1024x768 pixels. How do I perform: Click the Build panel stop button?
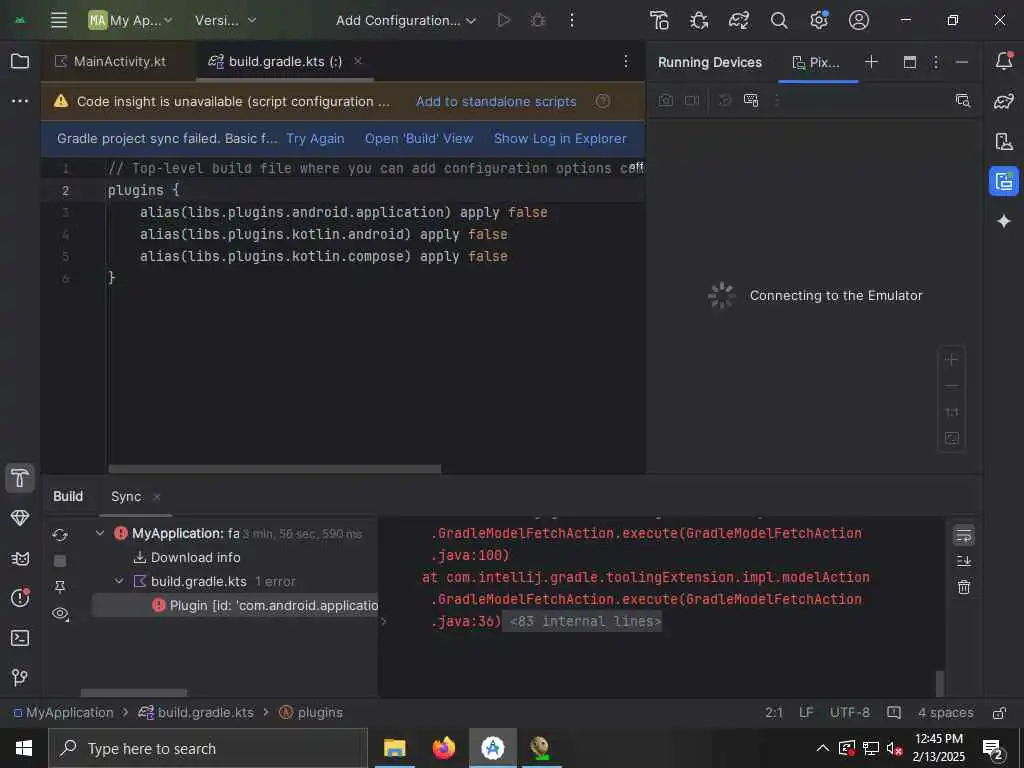(x=59, y=561)
